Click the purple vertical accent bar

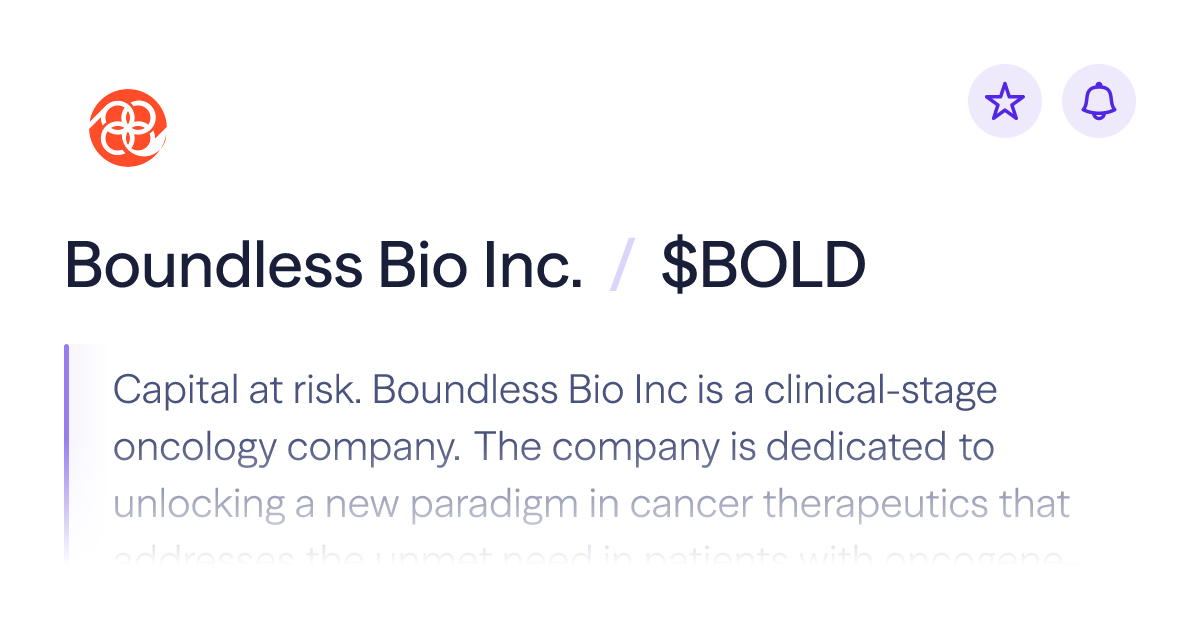click(68, 450)
